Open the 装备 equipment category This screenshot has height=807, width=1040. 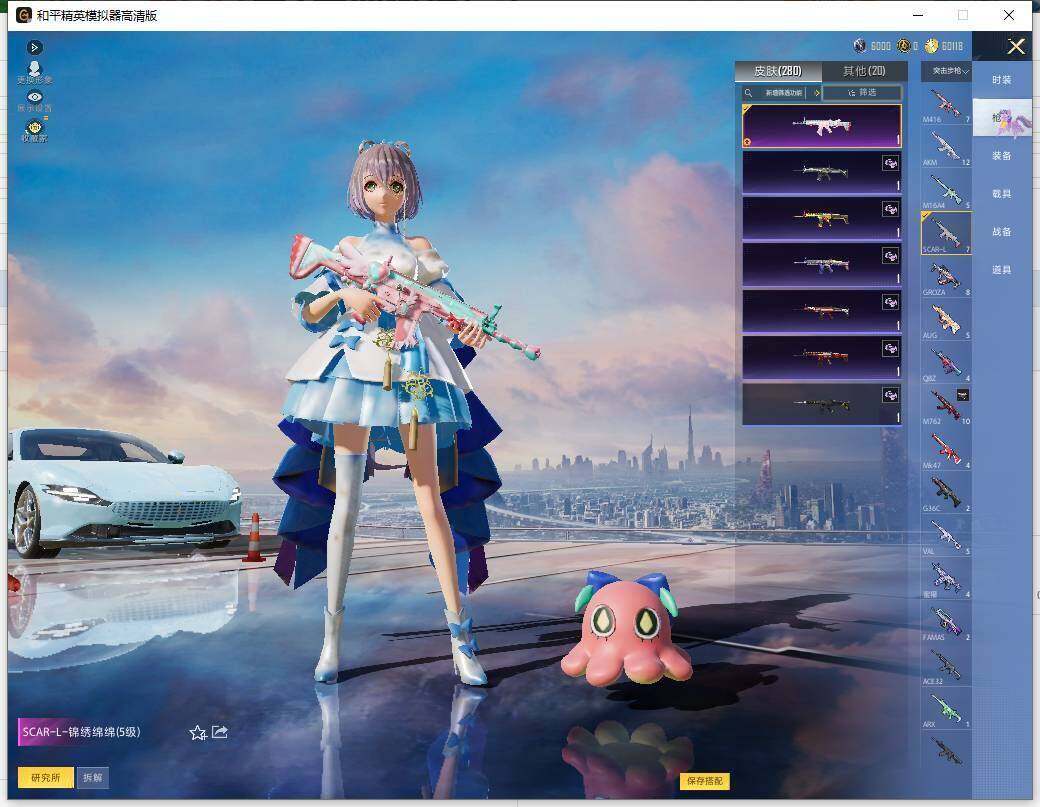pos(1002,156)
